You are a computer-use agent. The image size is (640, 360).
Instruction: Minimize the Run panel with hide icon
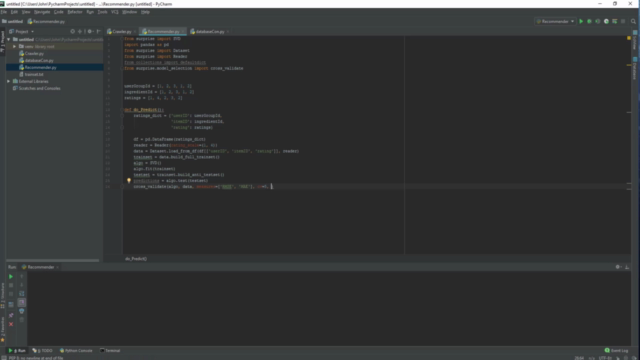point(627,267)
